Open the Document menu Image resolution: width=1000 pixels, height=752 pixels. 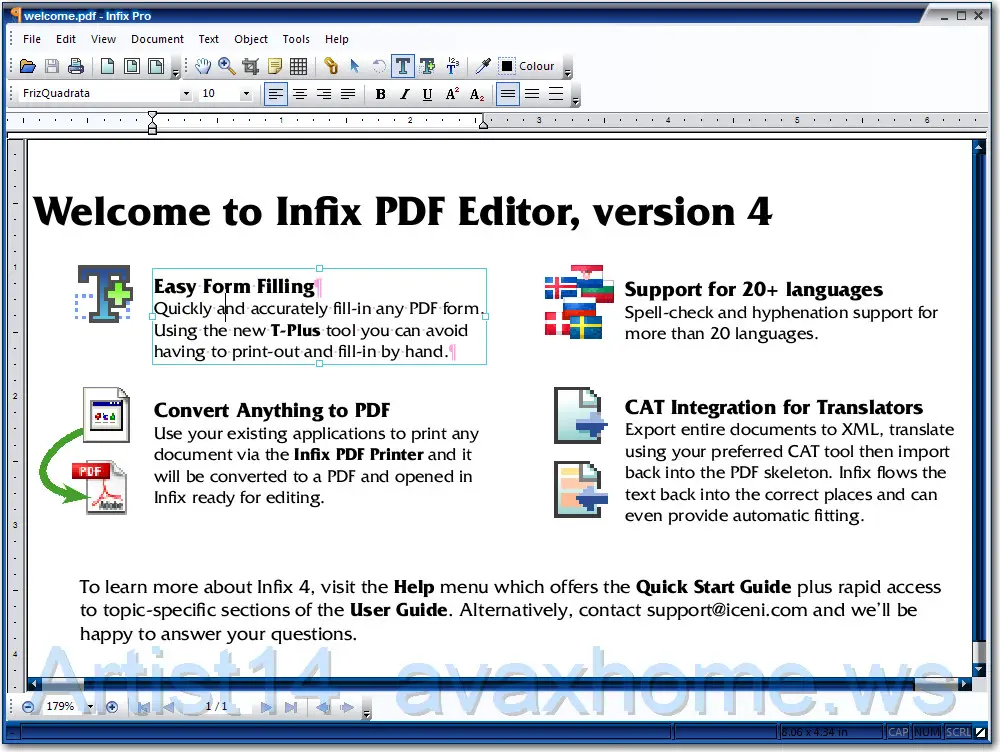pos(158,39)
